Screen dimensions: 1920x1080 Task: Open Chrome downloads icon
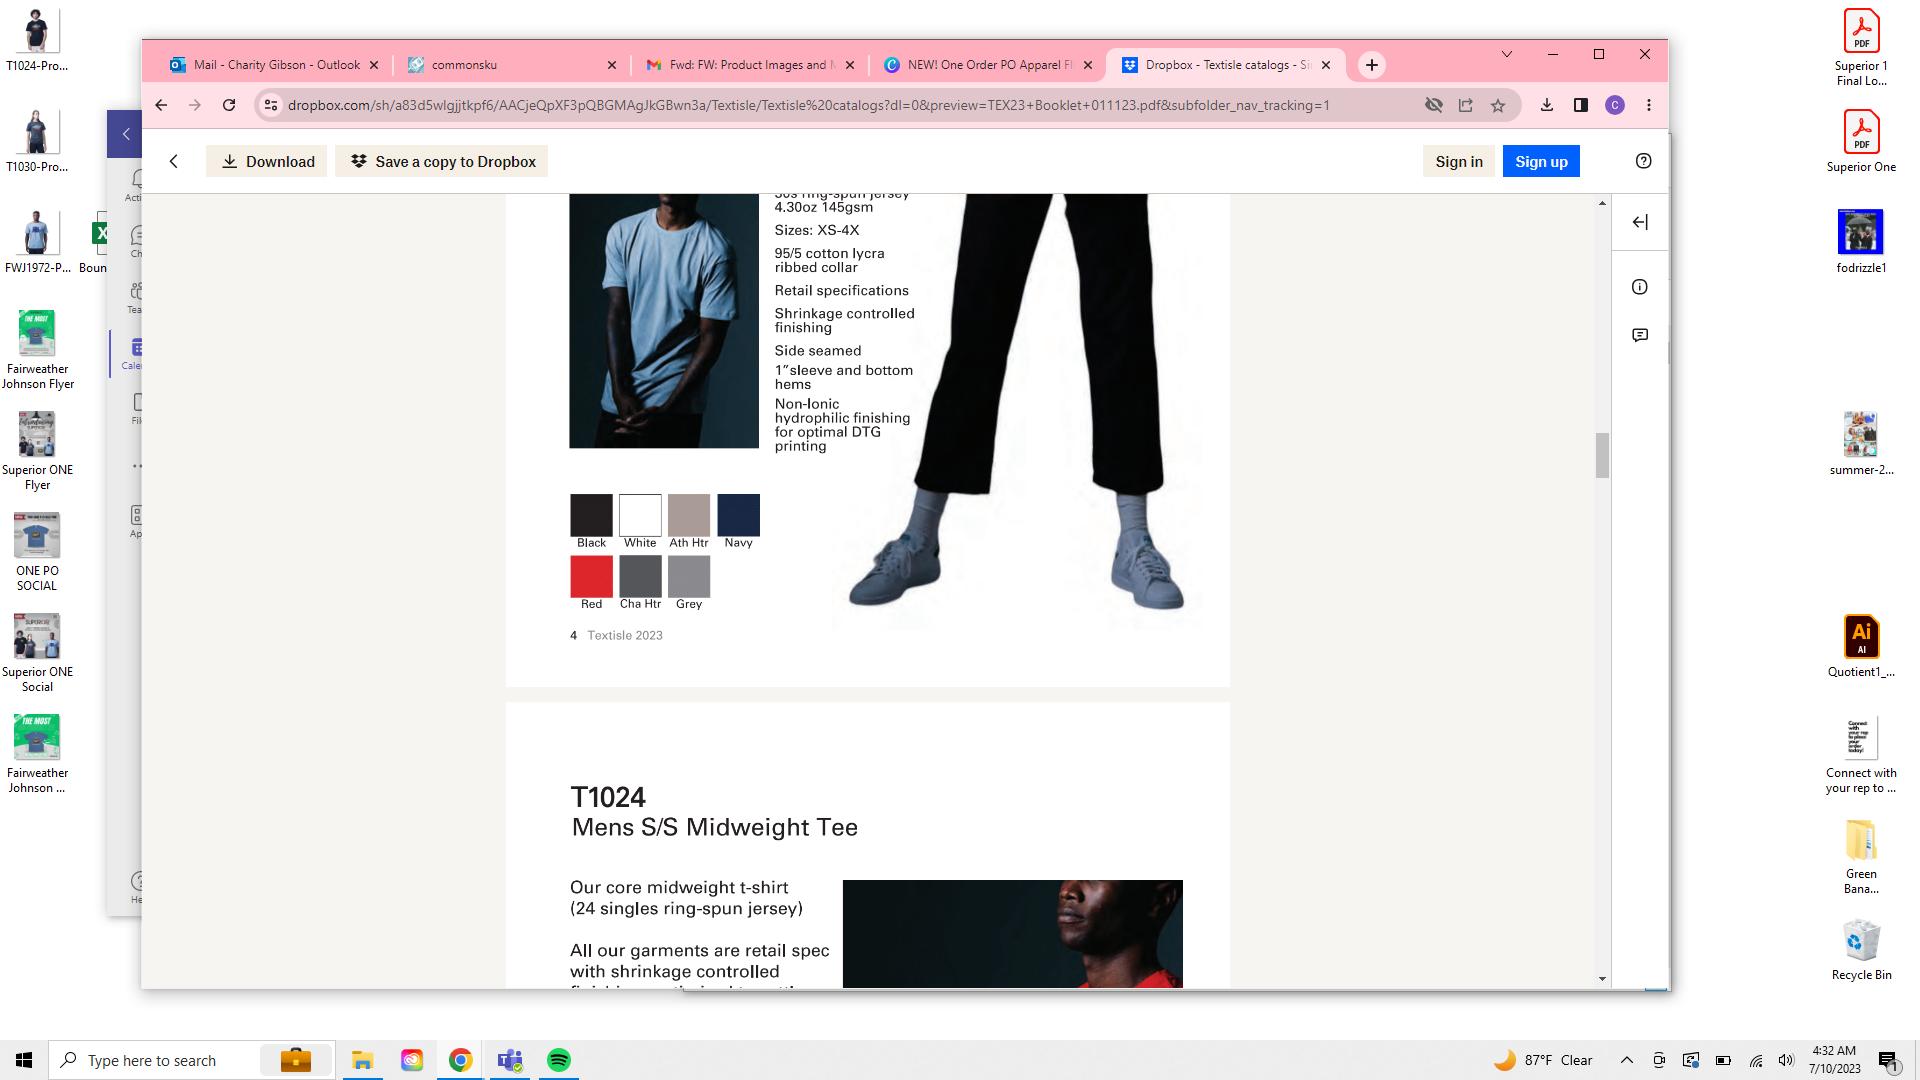tap(1547, 105)
